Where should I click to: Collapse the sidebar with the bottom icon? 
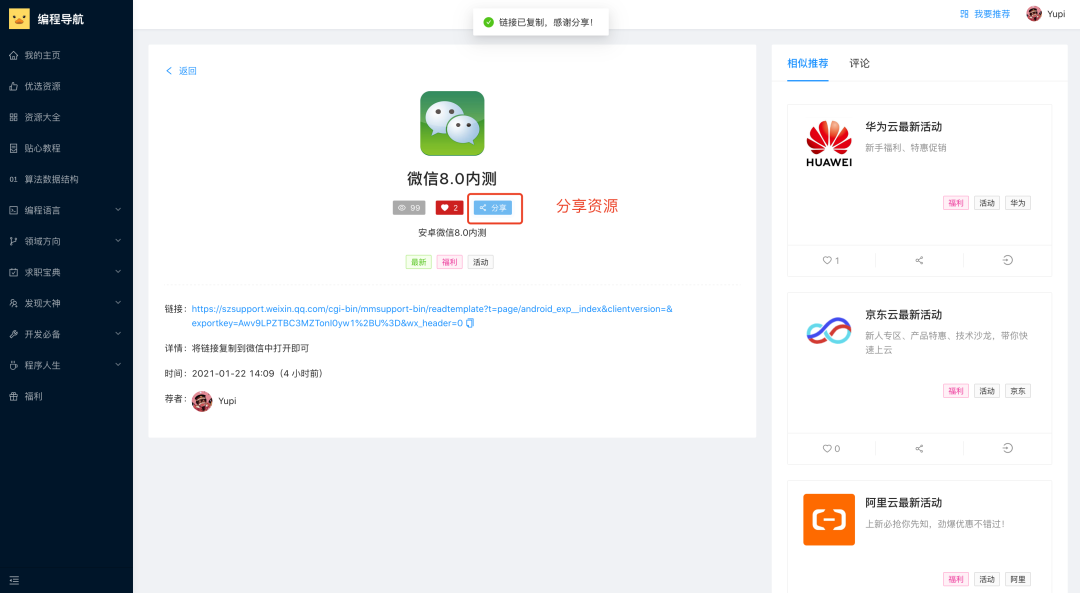click(x=14, y=579)
